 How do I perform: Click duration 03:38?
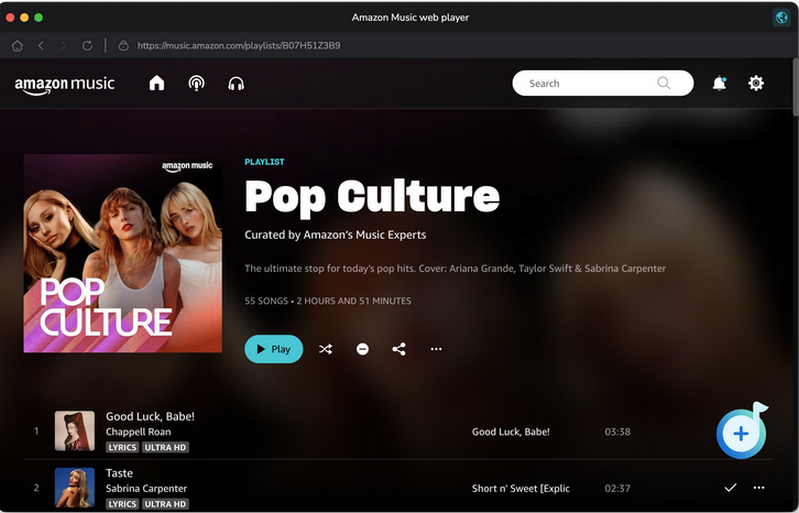[x=618, y=432]
